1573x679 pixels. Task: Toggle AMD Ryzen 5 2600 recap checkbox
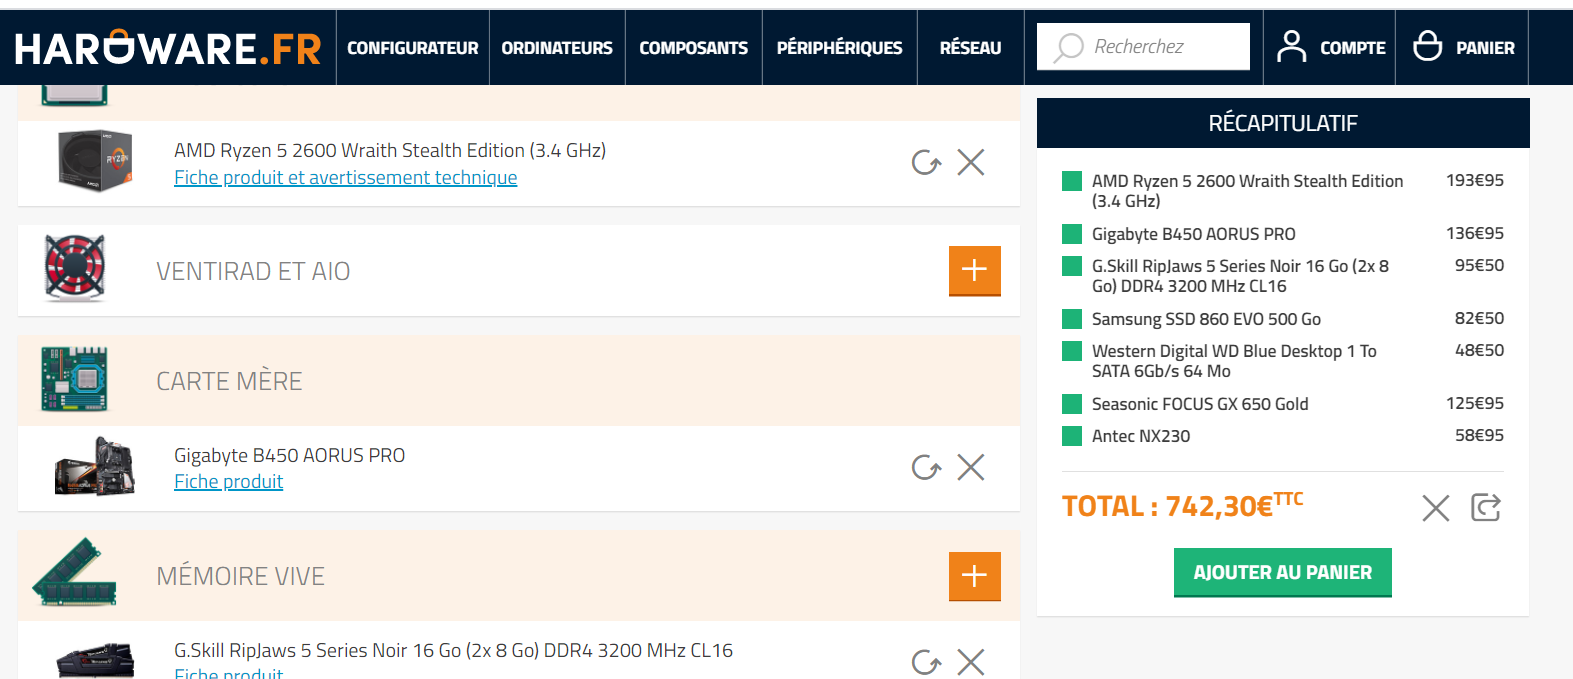[1072, 181]
